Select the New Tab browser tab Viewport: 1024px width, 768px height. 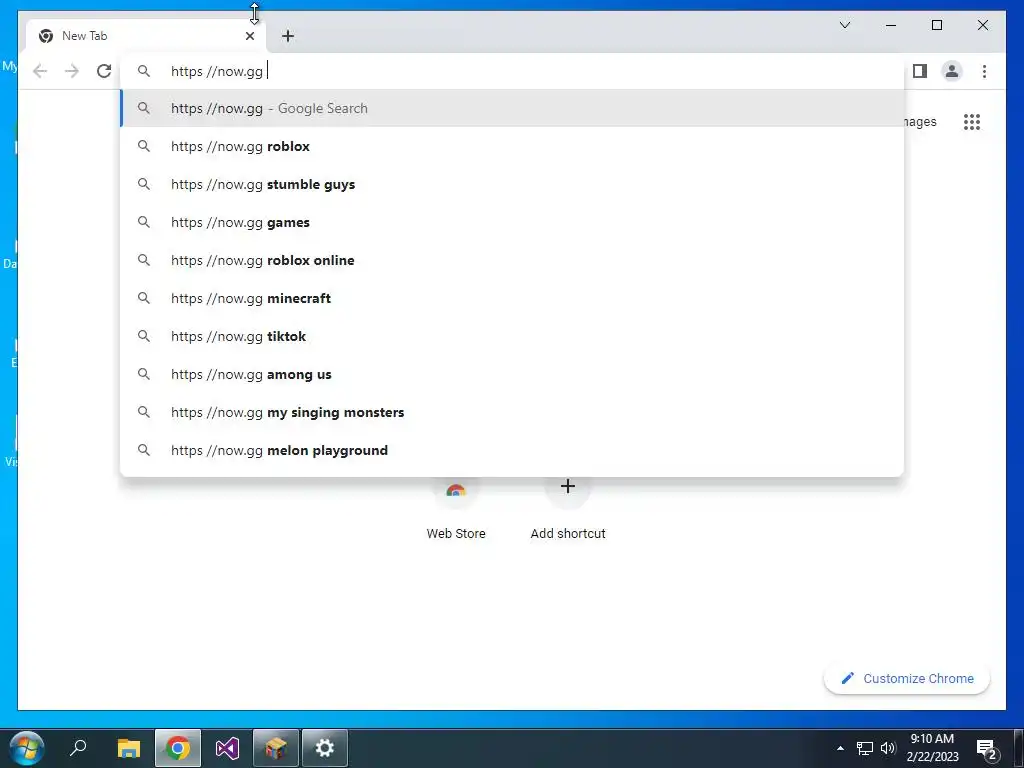pos(146,36)
